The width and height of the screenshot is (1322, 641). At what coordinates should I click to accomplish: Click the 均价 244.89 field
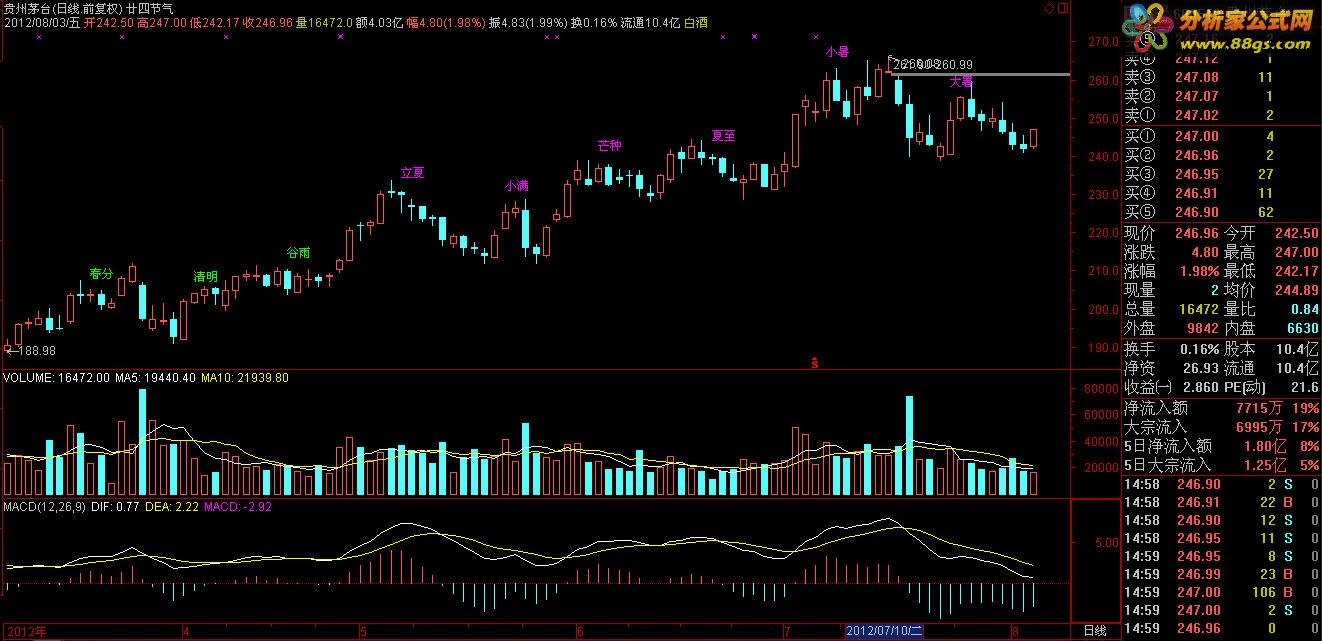[1271, 290]
